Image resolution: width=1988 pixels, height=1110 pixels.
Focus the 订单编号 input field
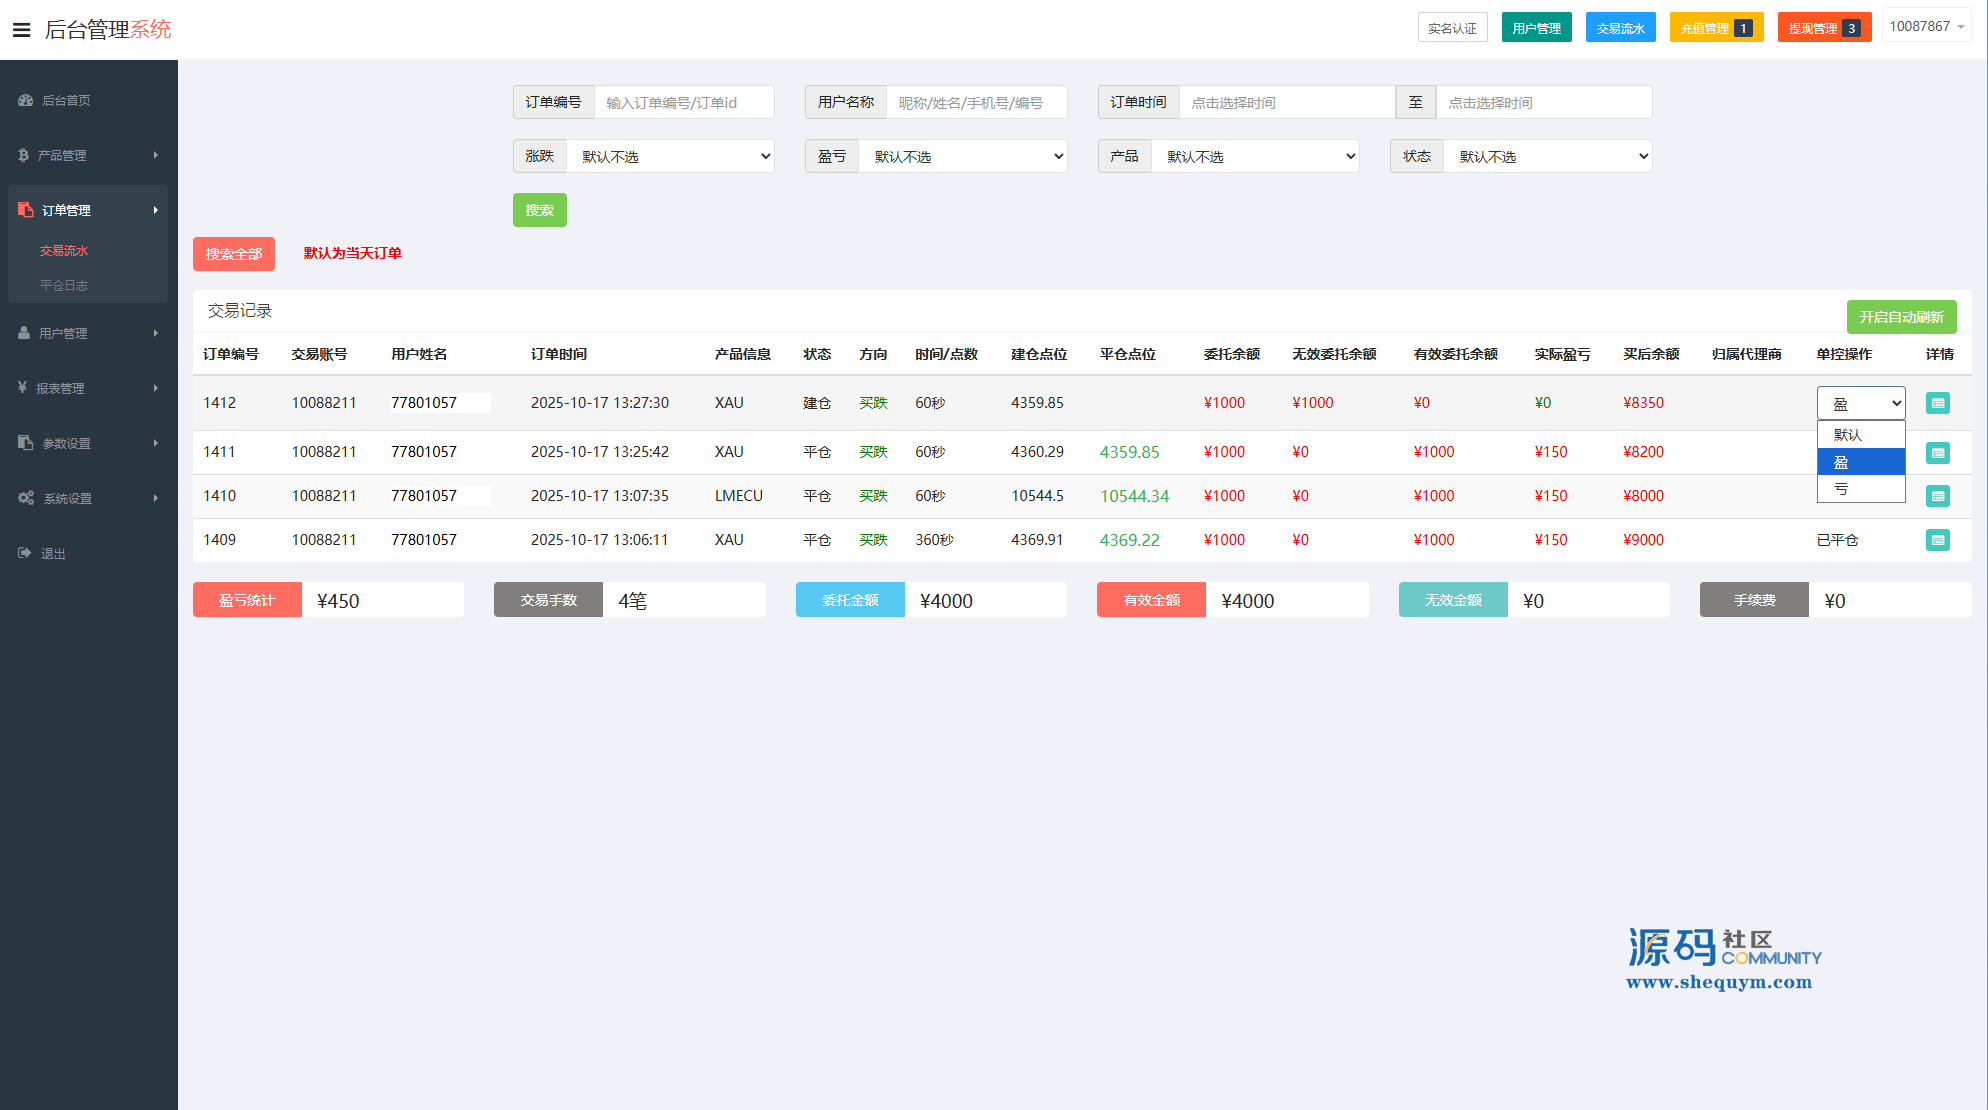coord(684,102)
